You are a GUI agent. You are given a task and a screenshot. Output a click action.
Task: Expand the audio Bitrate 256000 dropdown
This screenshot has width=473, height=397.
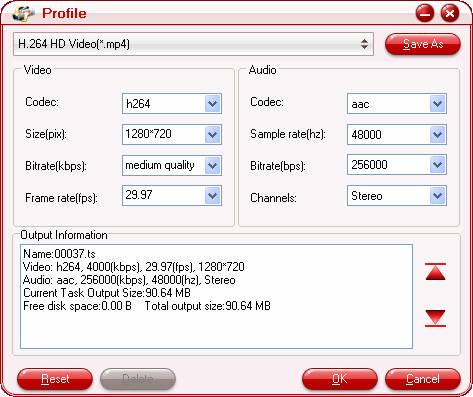pos(397,165)
